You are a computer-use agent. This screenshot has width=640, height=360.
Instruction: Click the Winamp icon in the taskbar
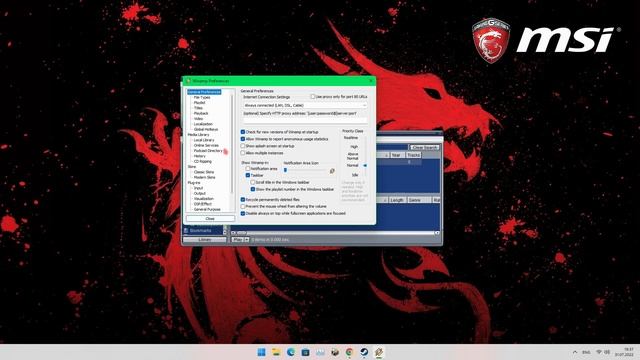click(x=379, y=352)
